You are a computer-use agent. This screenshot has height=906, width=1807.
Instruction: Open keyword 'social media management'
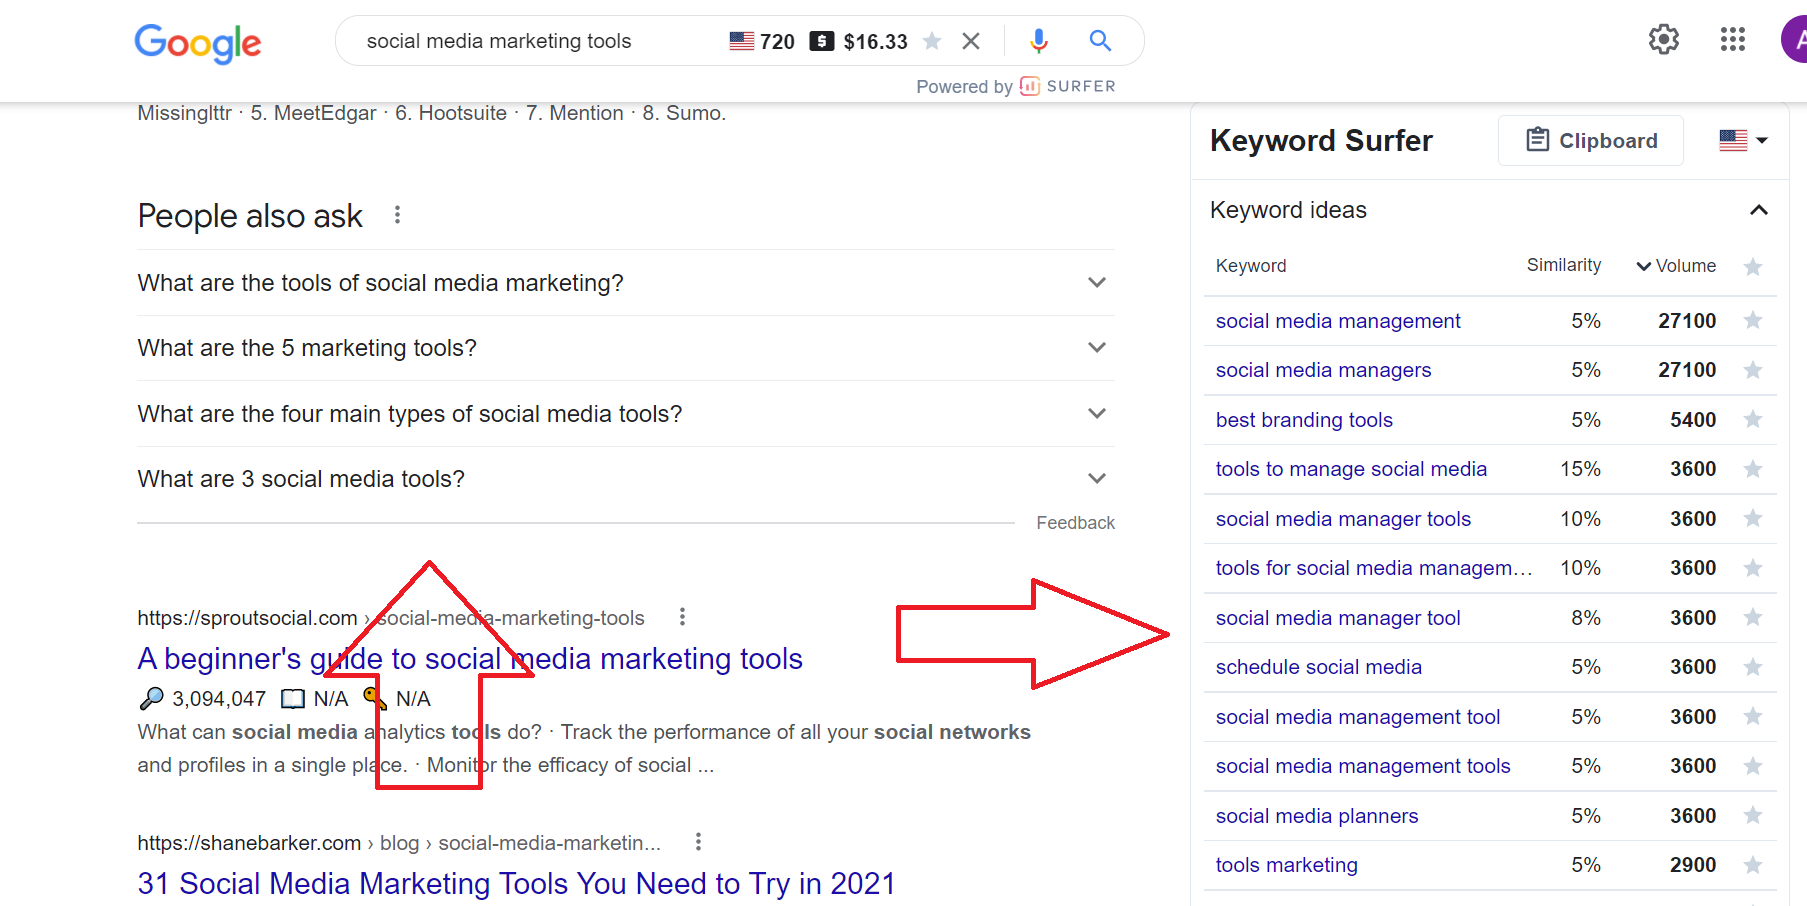click(1338, 321)
